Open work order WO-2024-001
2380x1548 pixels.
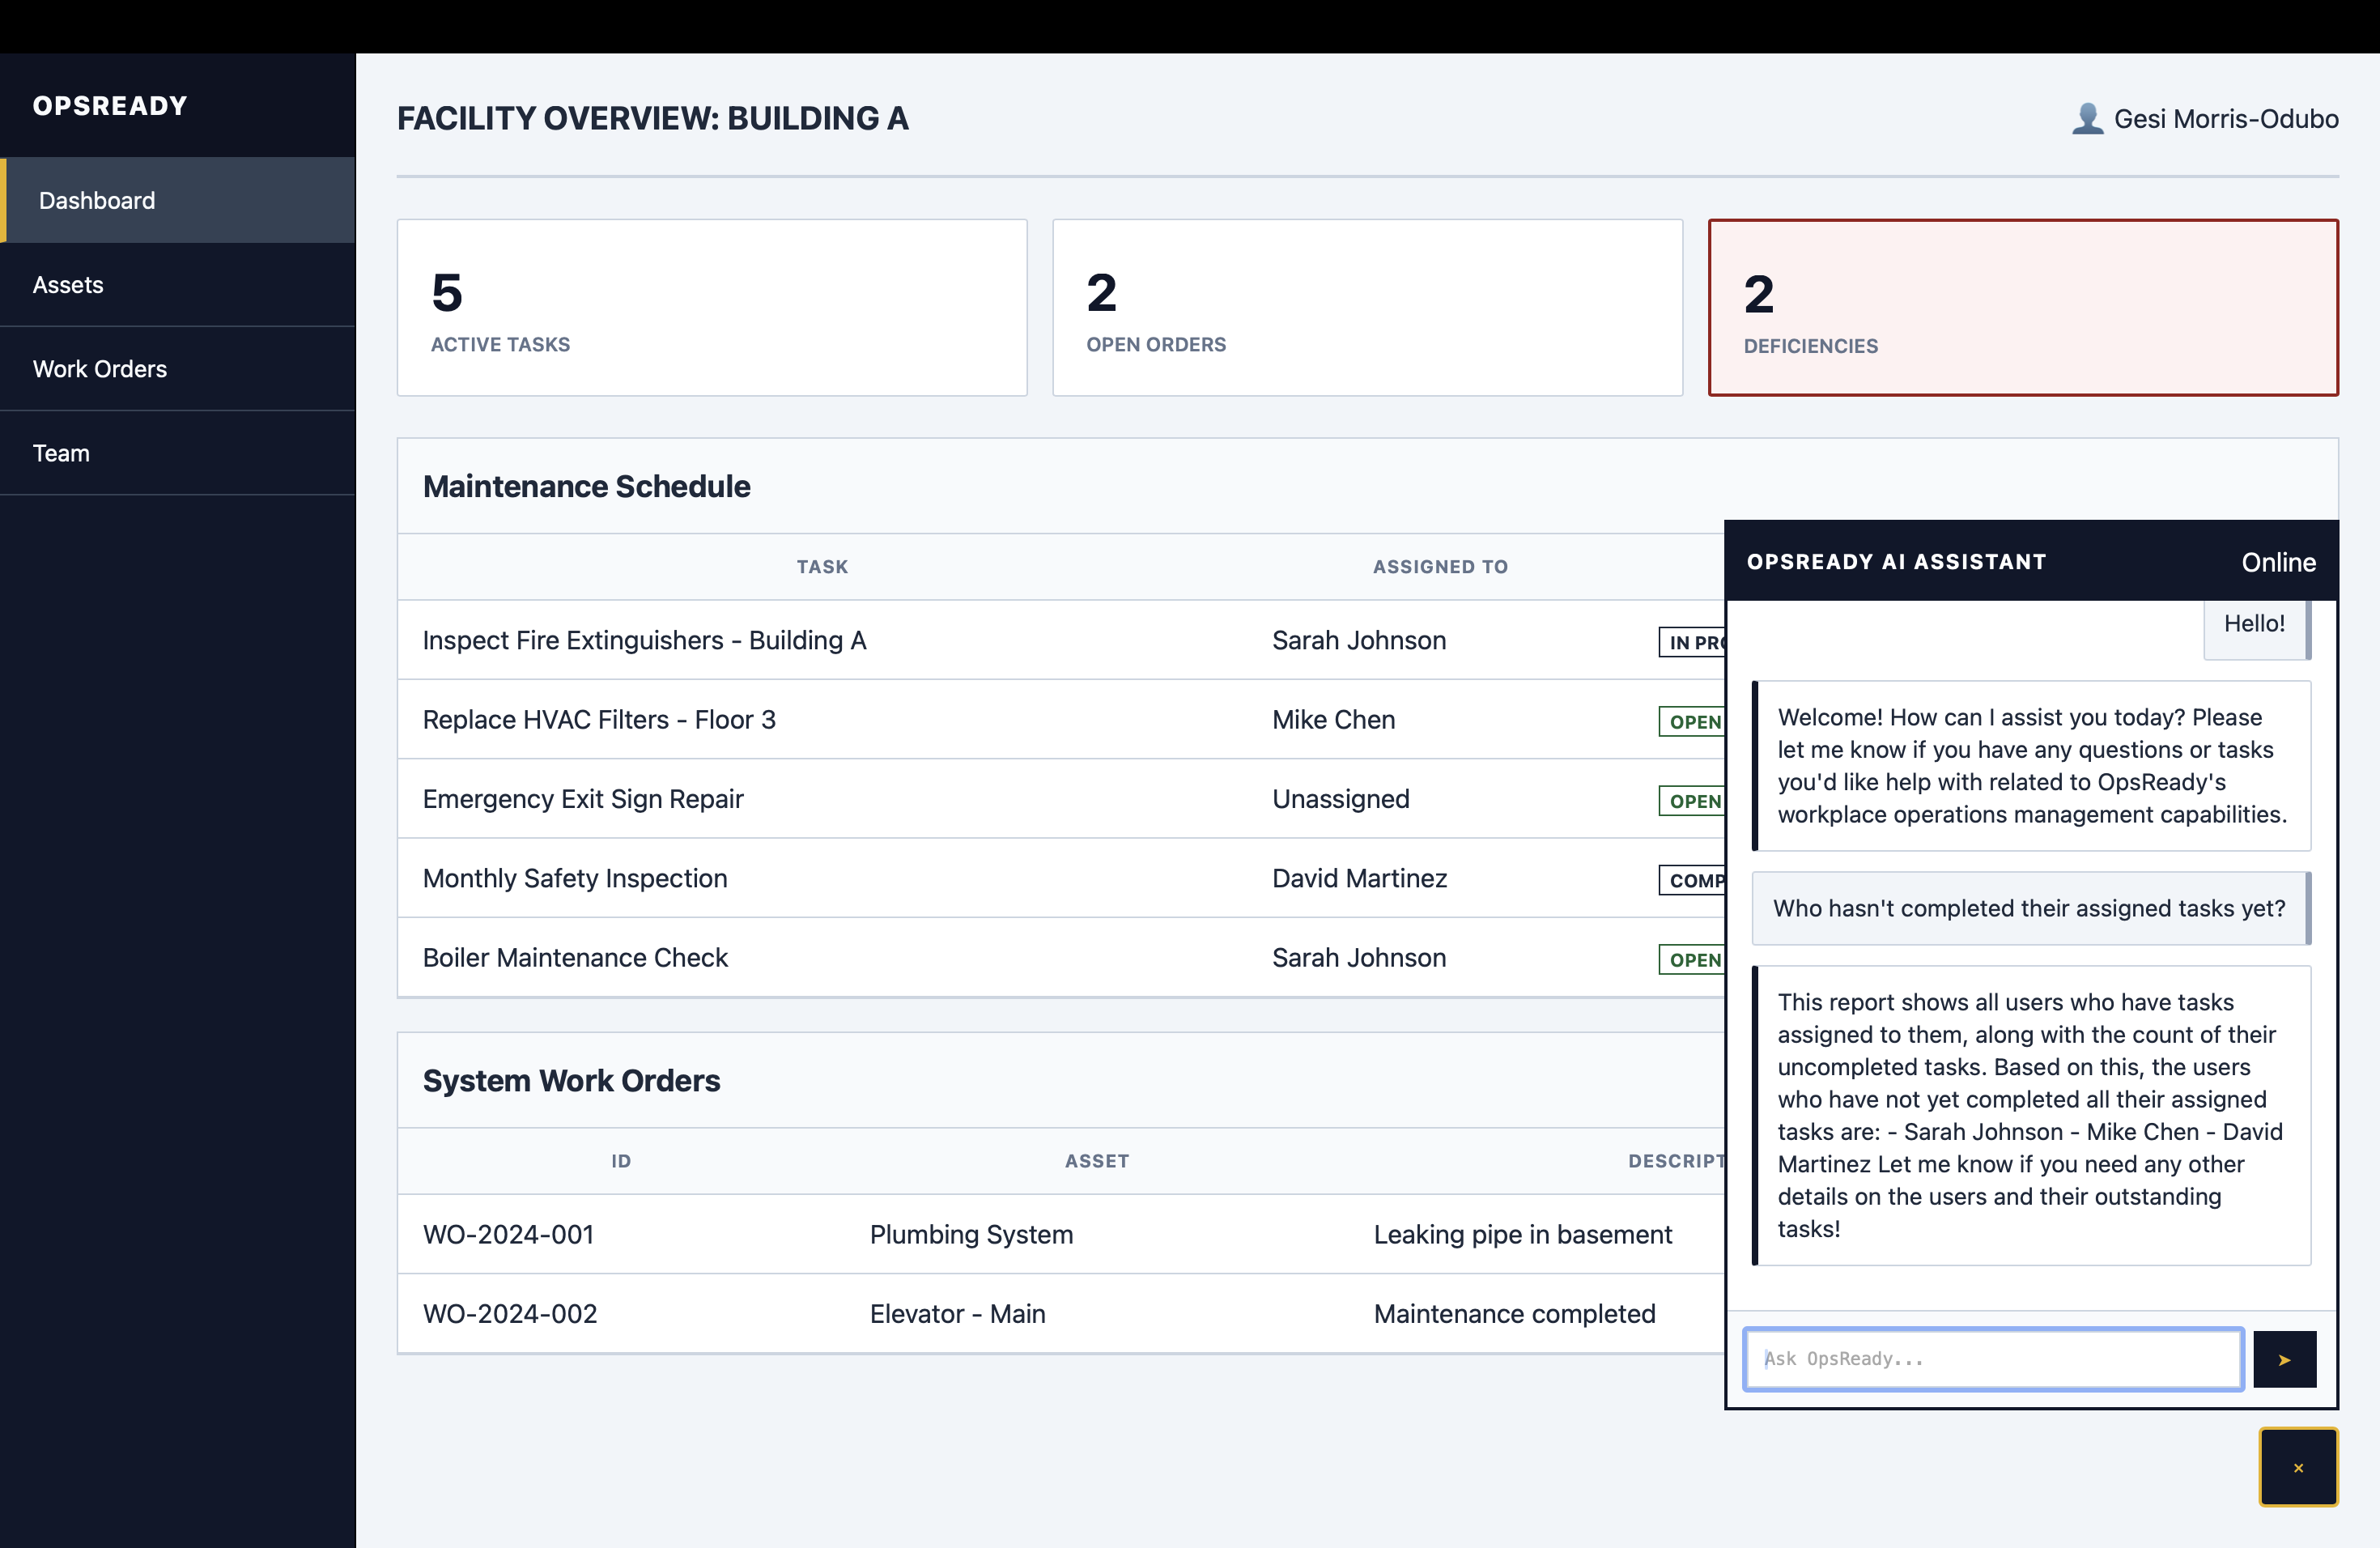click(x=508, y=1234)
